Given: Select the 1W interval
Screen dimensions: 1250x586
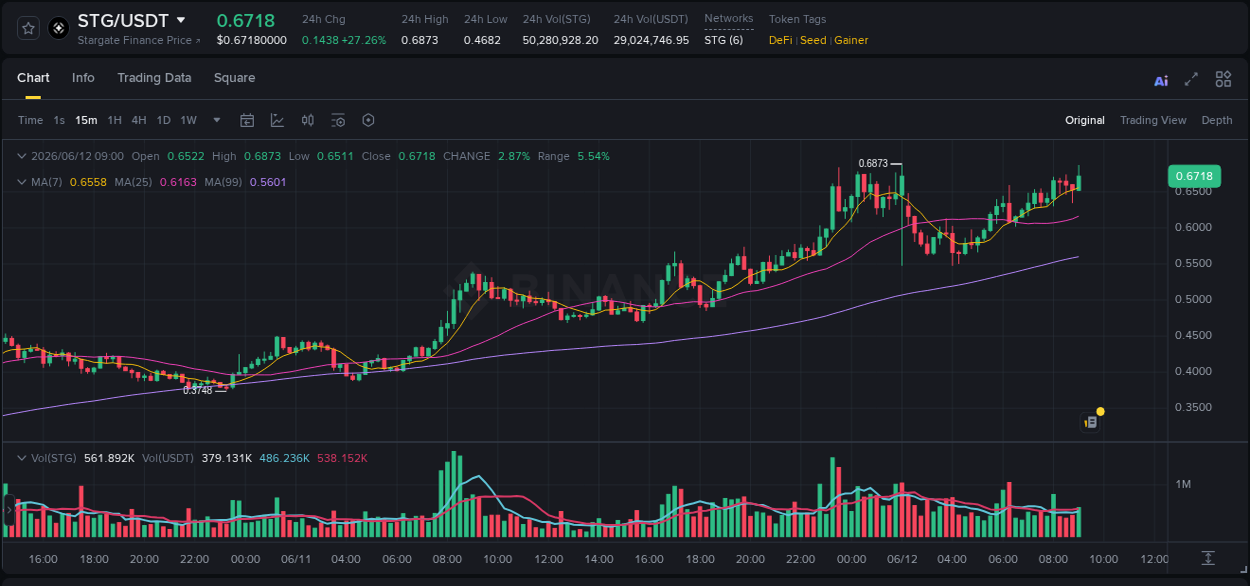Looking at the screenshot, I should (x=188, y=120).
